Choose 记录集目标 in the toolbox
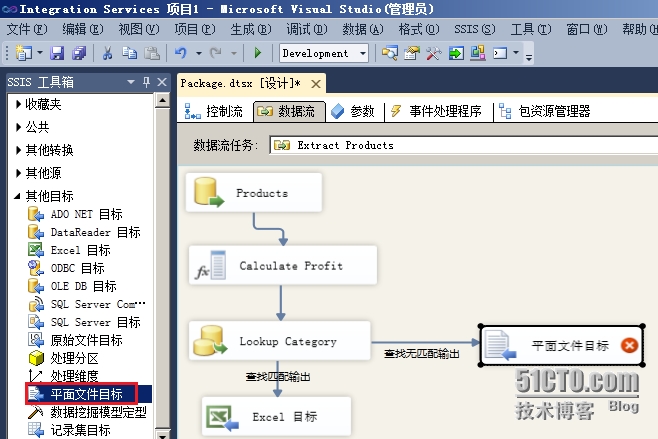The height and width of the screenshot is (439, 658). coord(70,430)
